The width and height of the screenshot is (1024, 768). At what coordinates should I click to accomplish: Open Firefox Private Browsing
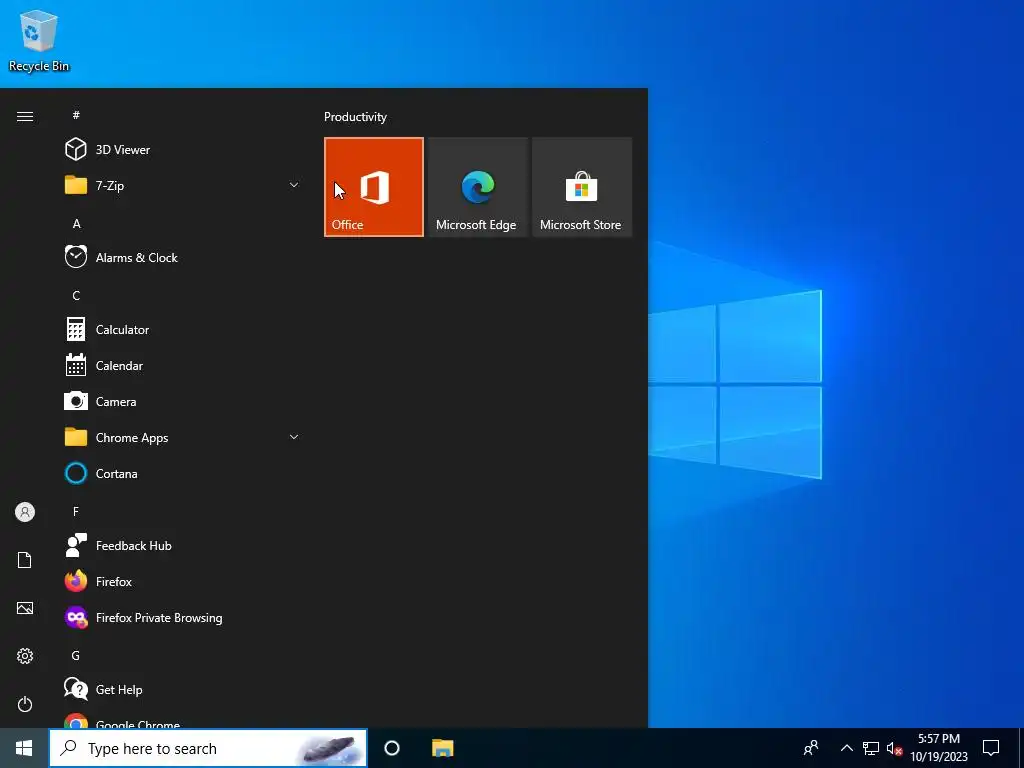point(183,617)
